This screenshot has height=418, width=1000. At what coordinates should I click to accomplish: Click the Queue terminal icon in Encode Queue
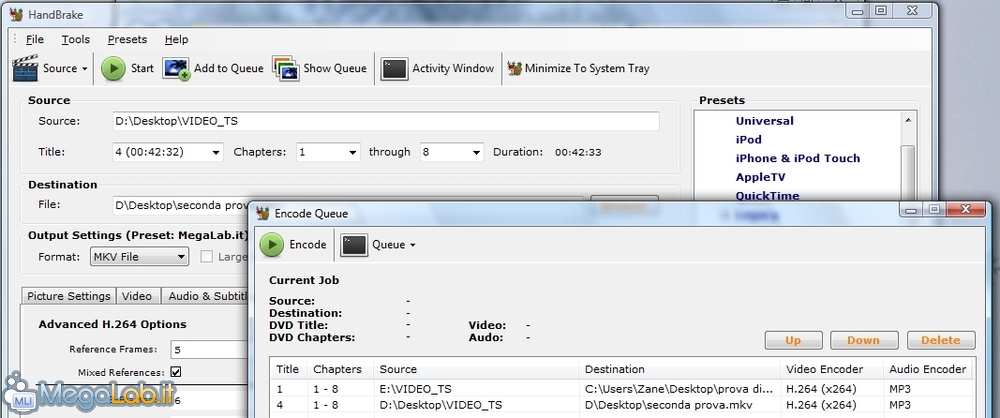(354, 245)
